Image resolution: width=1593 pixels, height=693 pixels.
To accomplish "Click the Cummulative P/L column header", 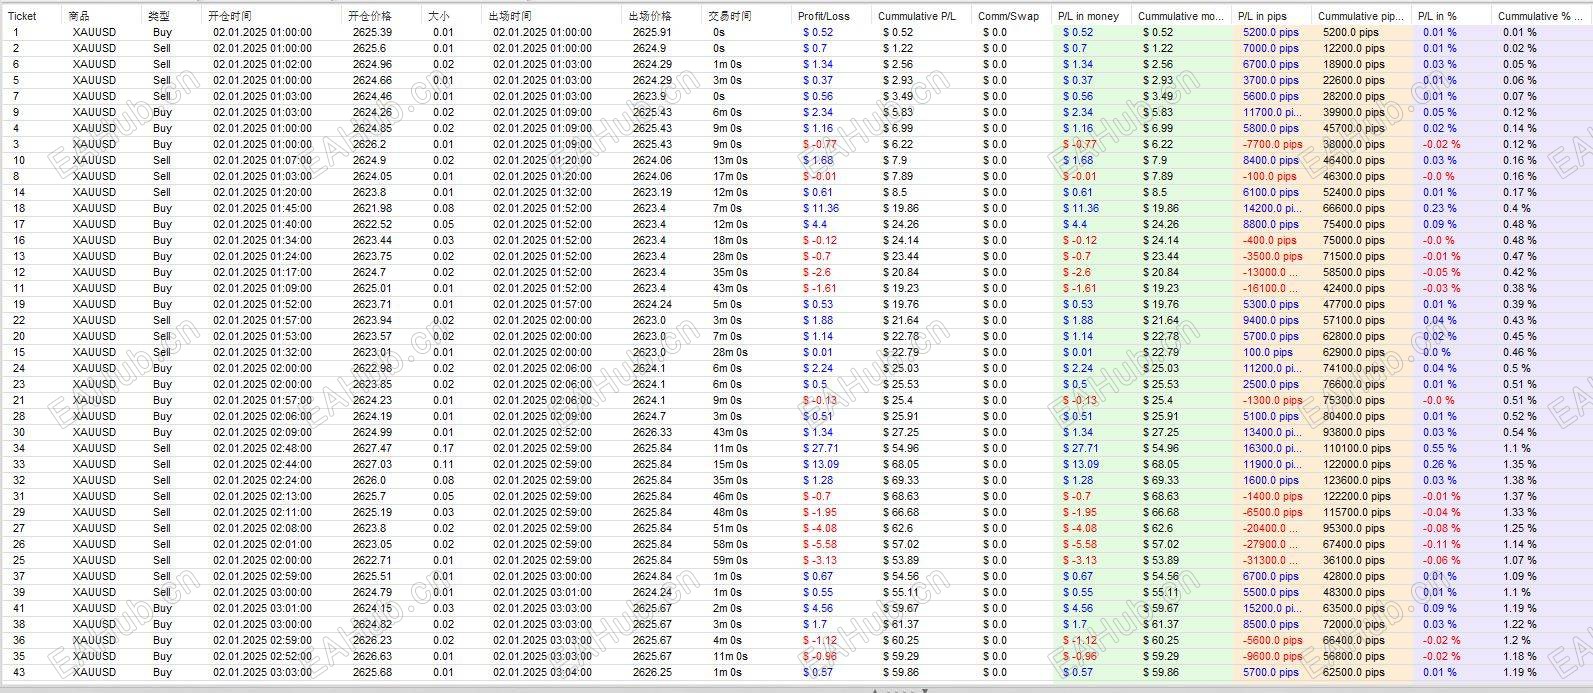I will 916,16.
